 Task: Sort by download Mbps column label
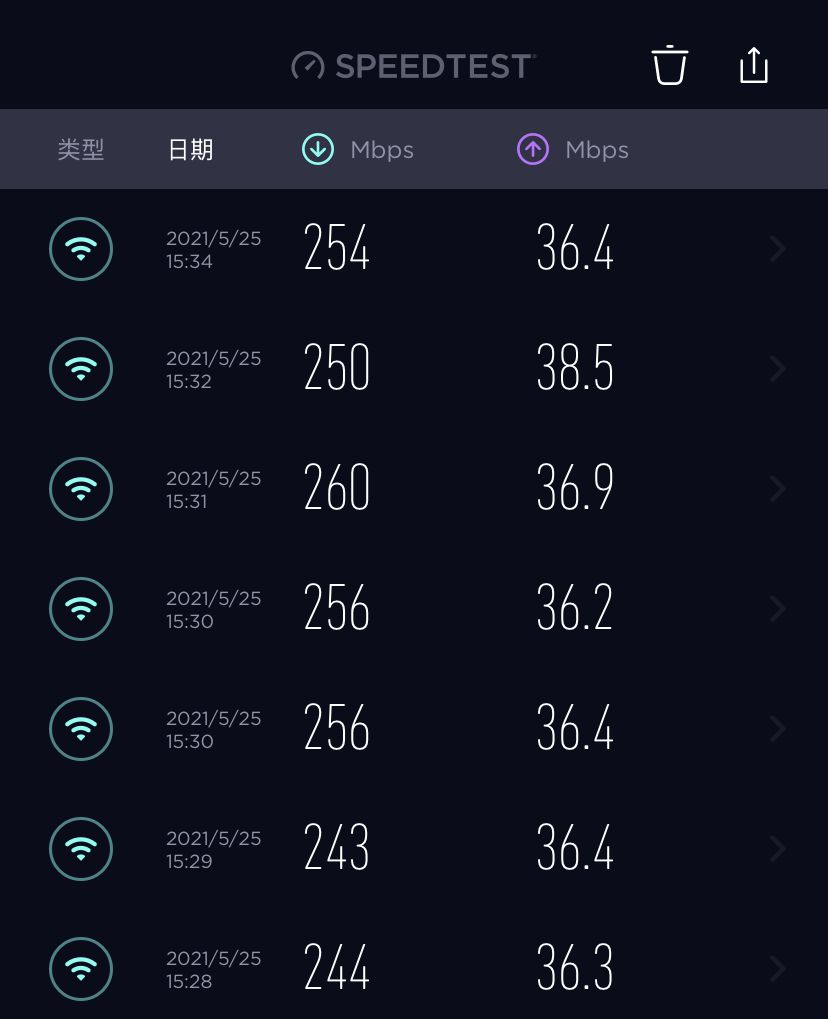point(382,150)
